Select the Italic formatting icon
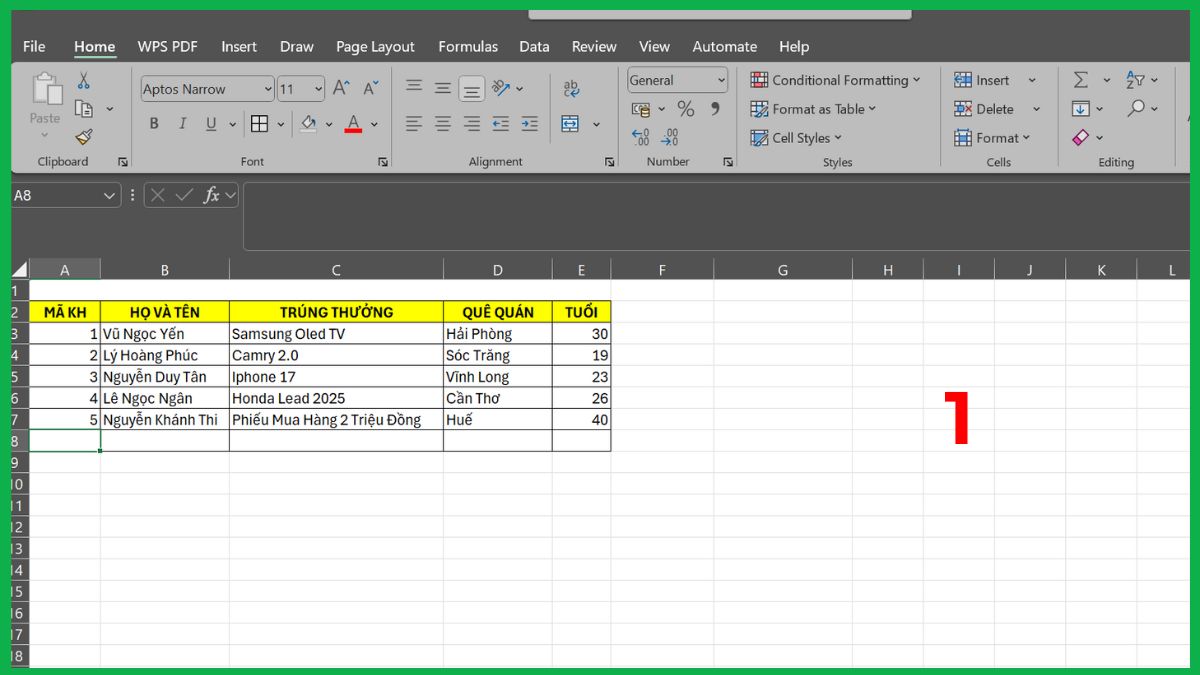 tap(182, 123)
